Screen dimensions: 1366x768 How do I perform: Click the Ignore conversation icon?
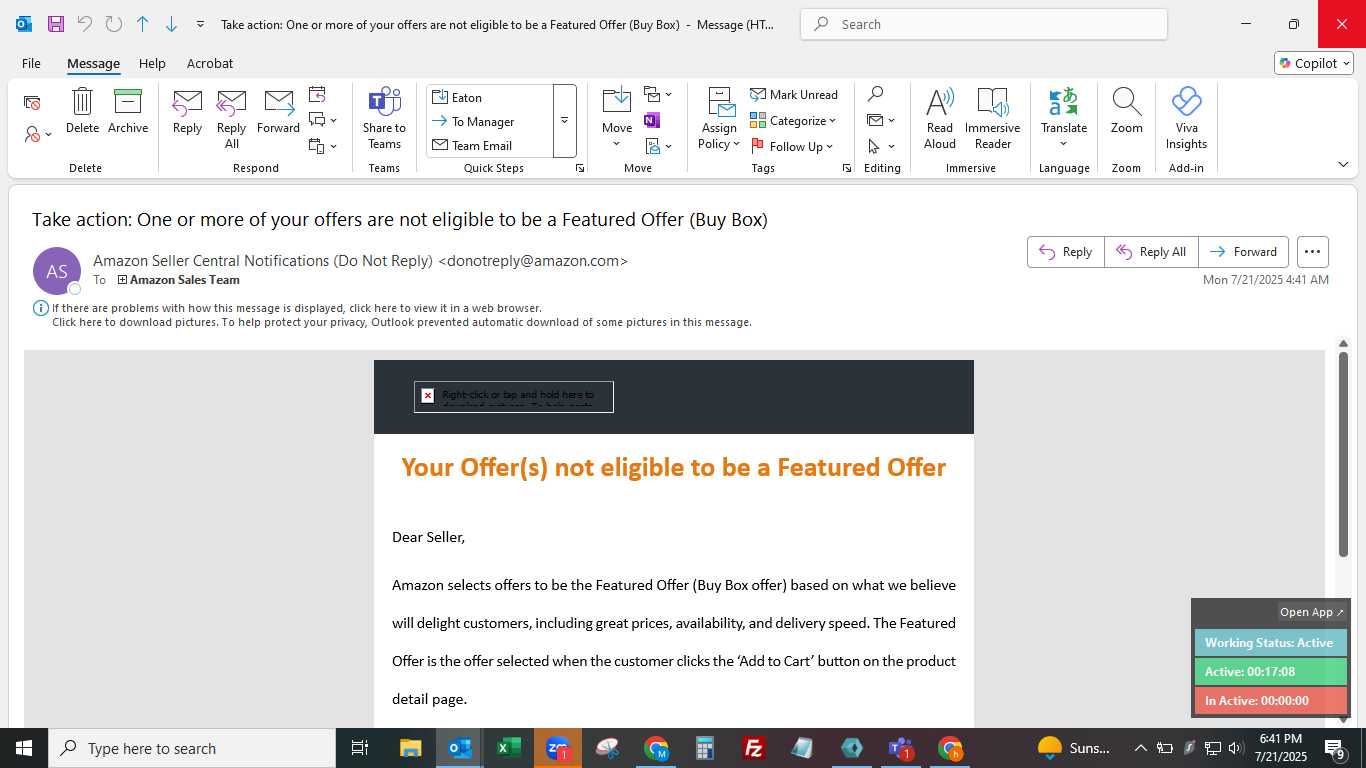32,102
